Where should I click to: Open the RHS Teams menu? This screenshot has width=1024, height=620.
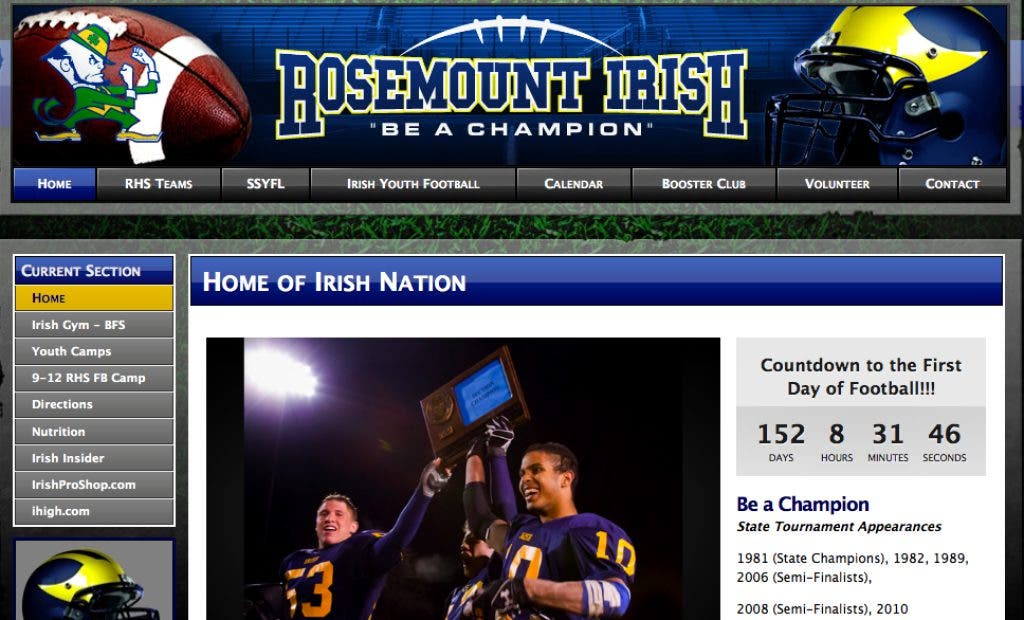tap(159, 184)
